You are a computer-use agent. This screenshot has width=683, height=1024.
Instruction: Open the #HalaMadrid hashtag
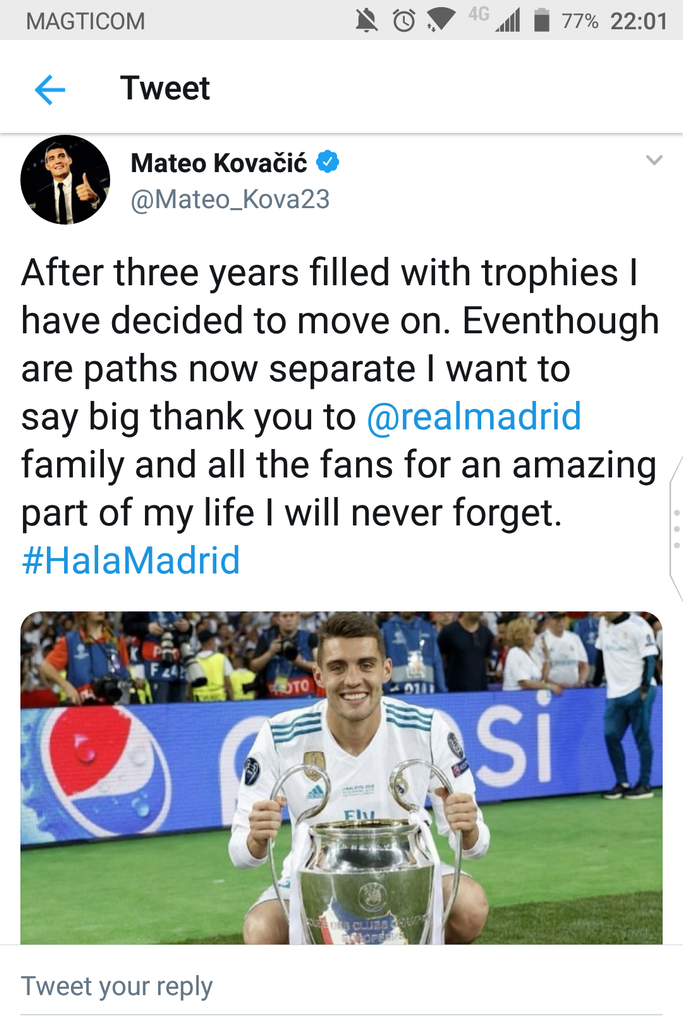coord(130,560)
